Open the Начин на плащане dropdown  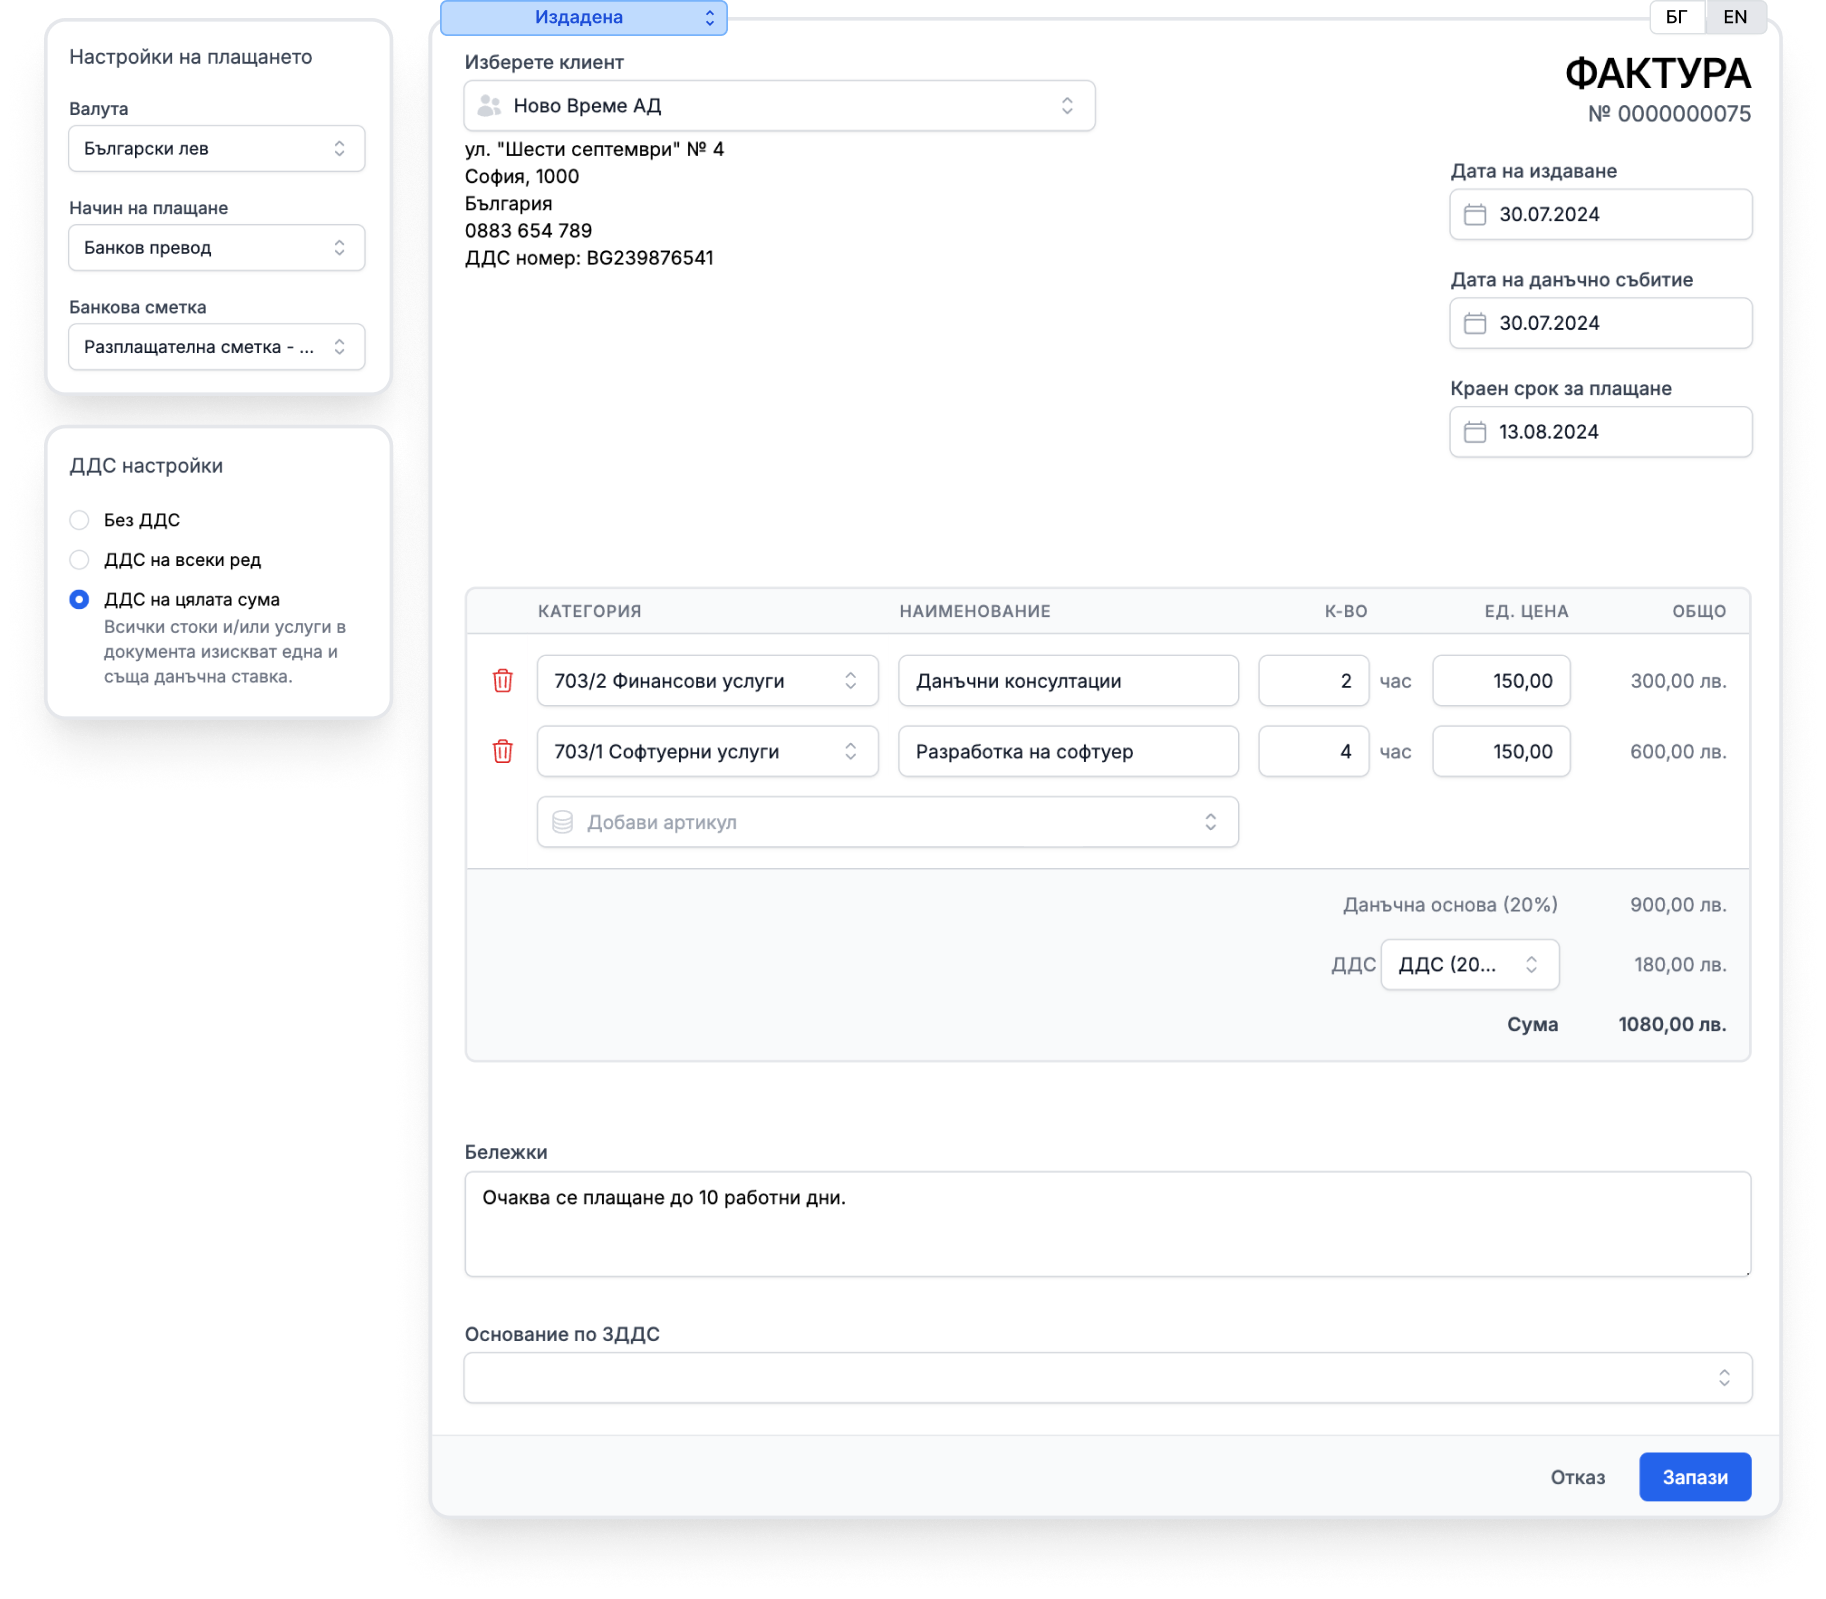(x=217, y=247)
